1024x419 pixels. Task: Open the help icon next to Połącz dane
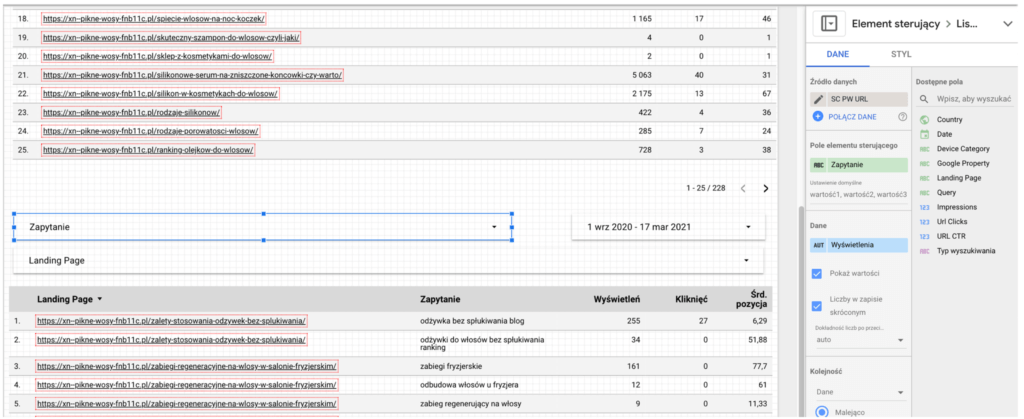(x=902, y=117)
